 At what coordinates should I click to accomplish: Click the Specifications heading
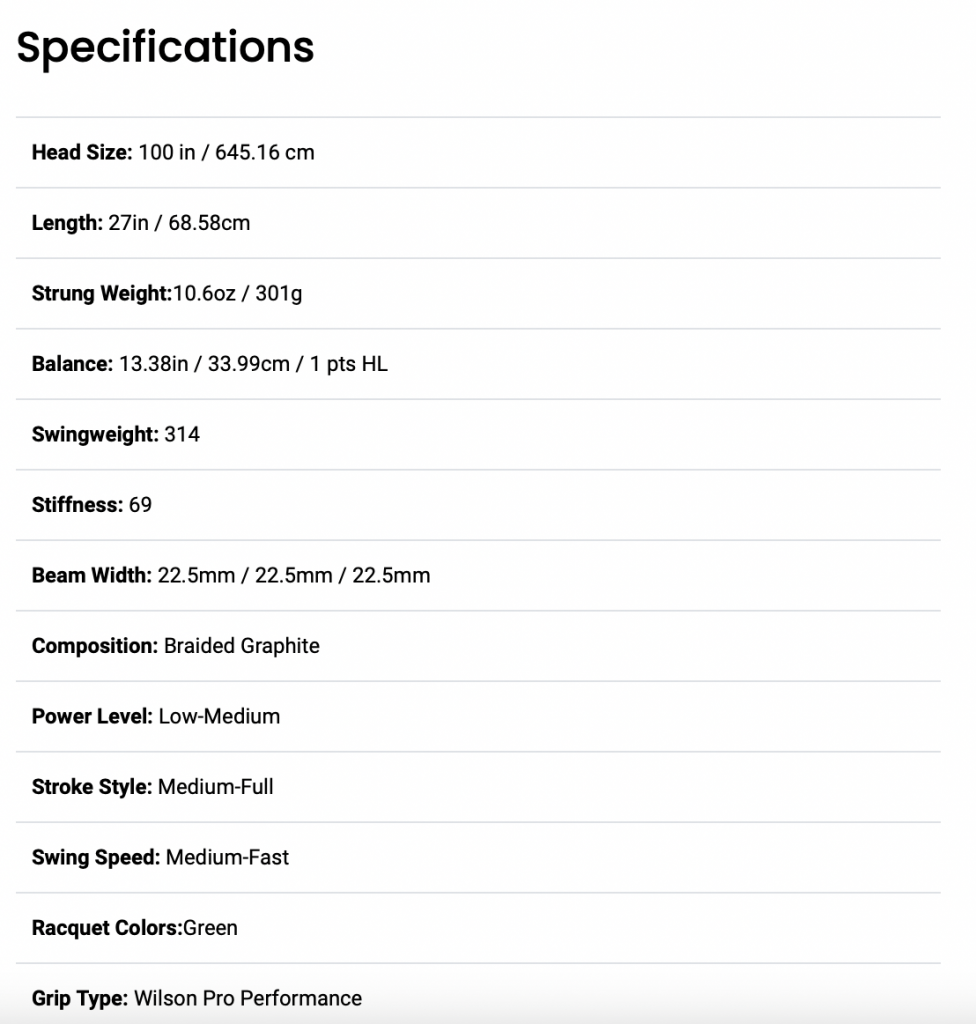pyautogui.click(x=165, y=48)
